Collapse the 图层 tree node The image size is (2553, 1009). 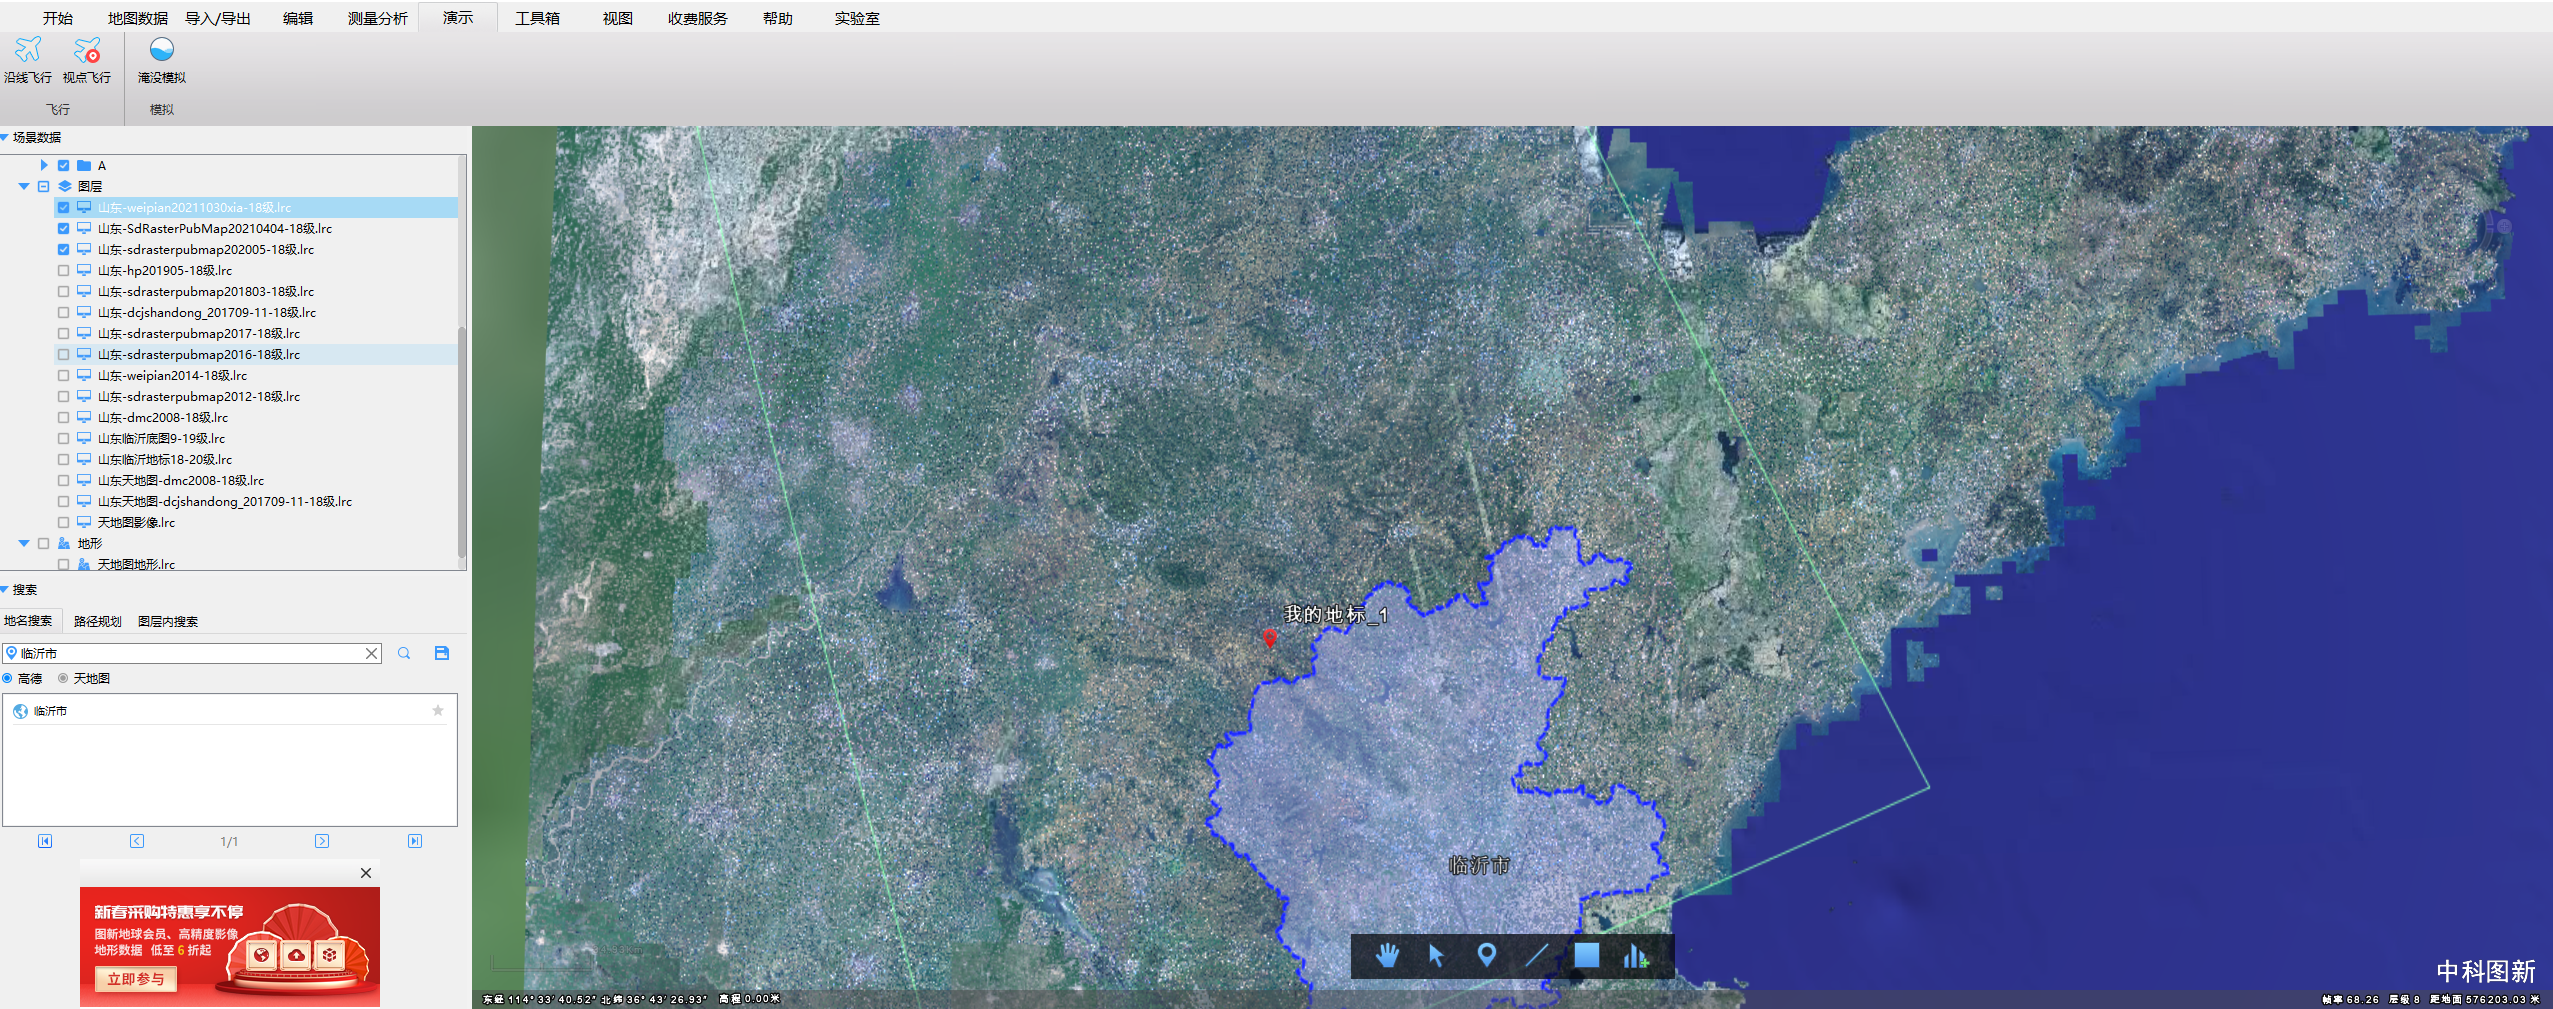pos(23,186)
